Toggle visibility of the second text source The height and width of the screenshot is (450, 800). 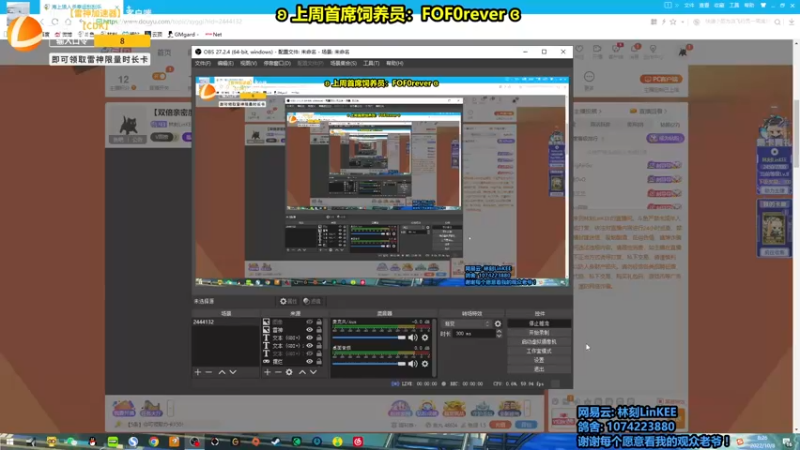(309, 345)
